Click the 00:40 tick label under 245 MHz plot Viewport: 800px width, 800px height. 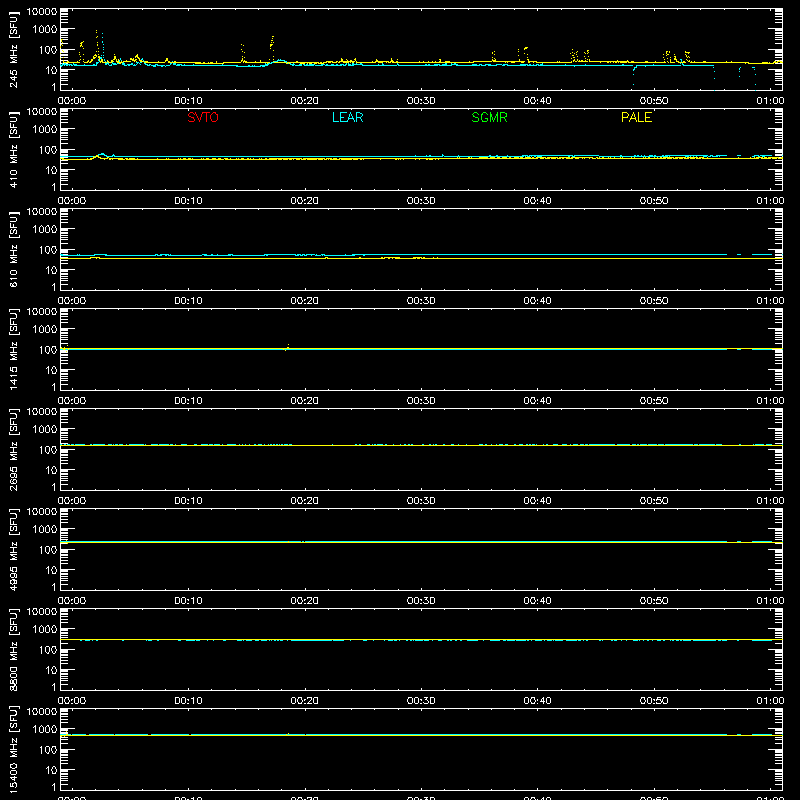537,101
